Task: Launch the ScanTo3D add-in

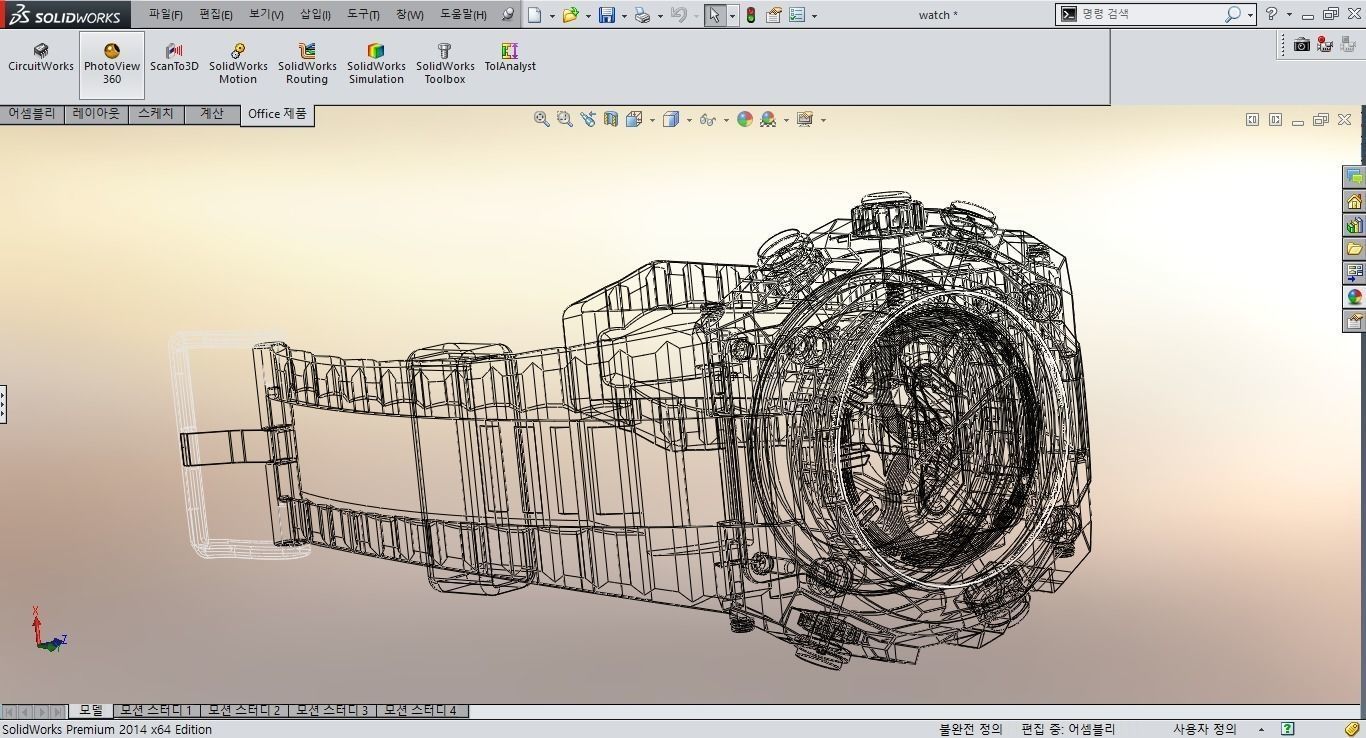Action: (x=174, y=58)
